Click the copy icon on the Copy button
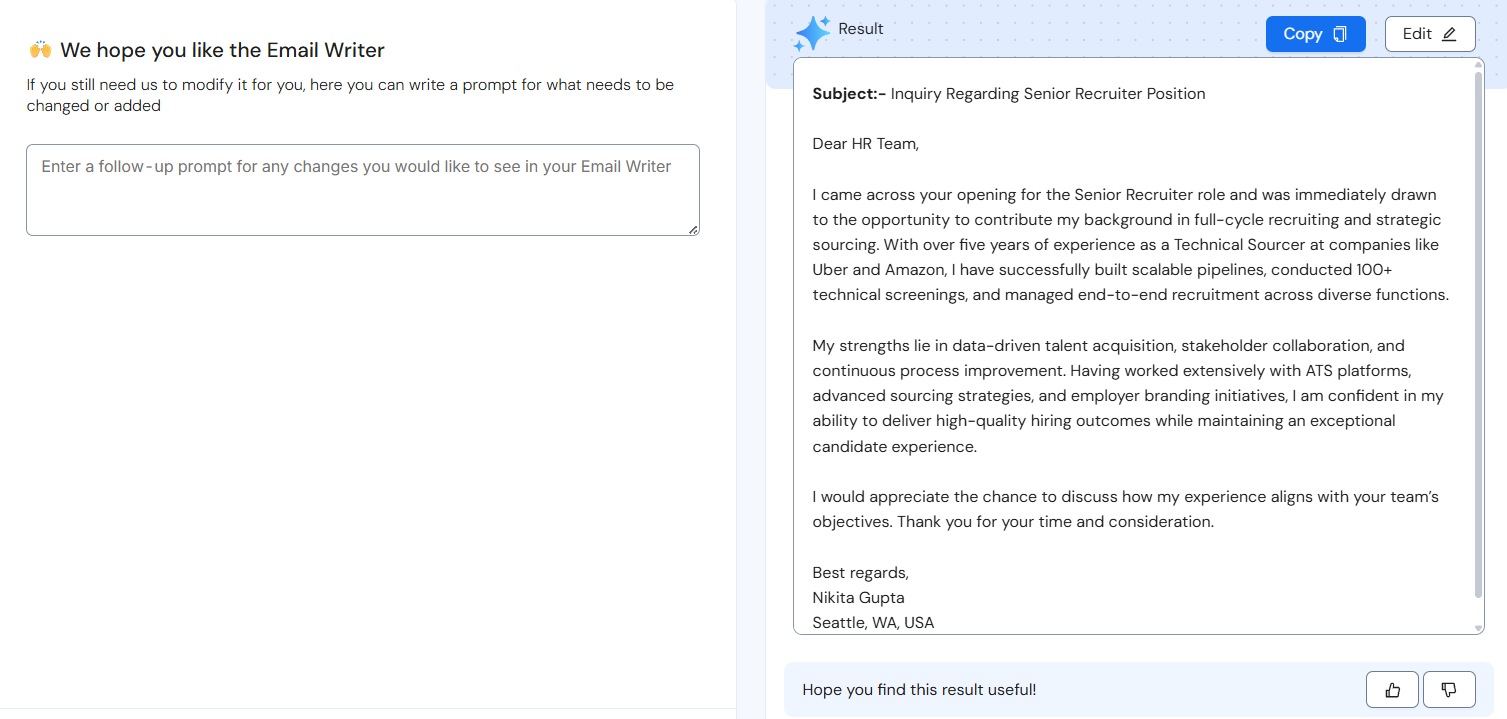Screen dimensions: 1507x719 1340,33
